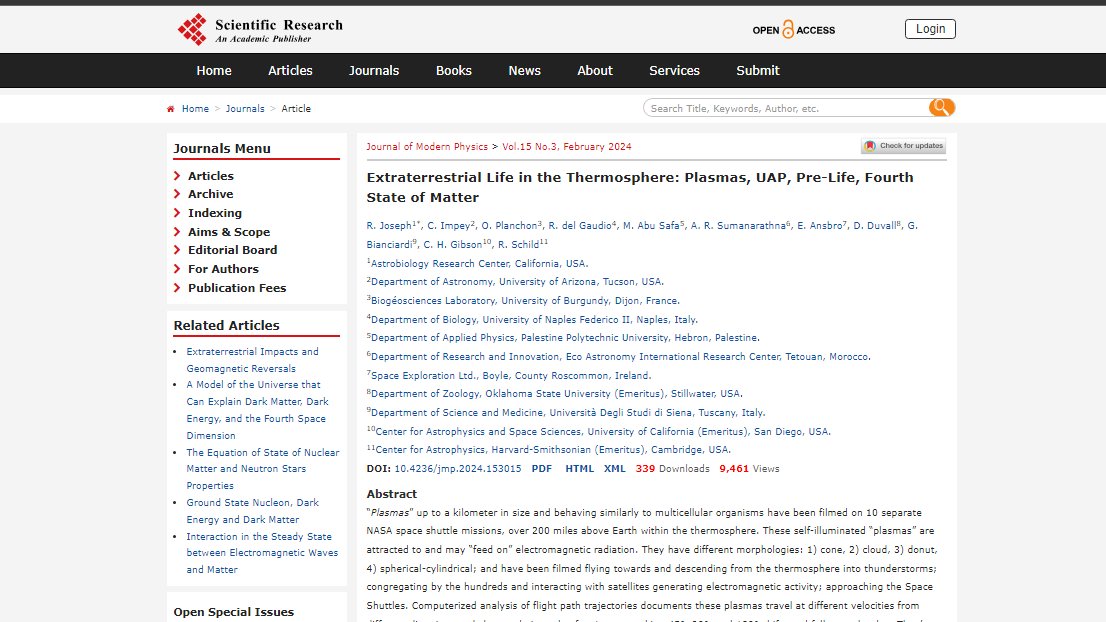Click the 339 downloads count
This screenshot has height=622, width=1106.
point(645,469)
